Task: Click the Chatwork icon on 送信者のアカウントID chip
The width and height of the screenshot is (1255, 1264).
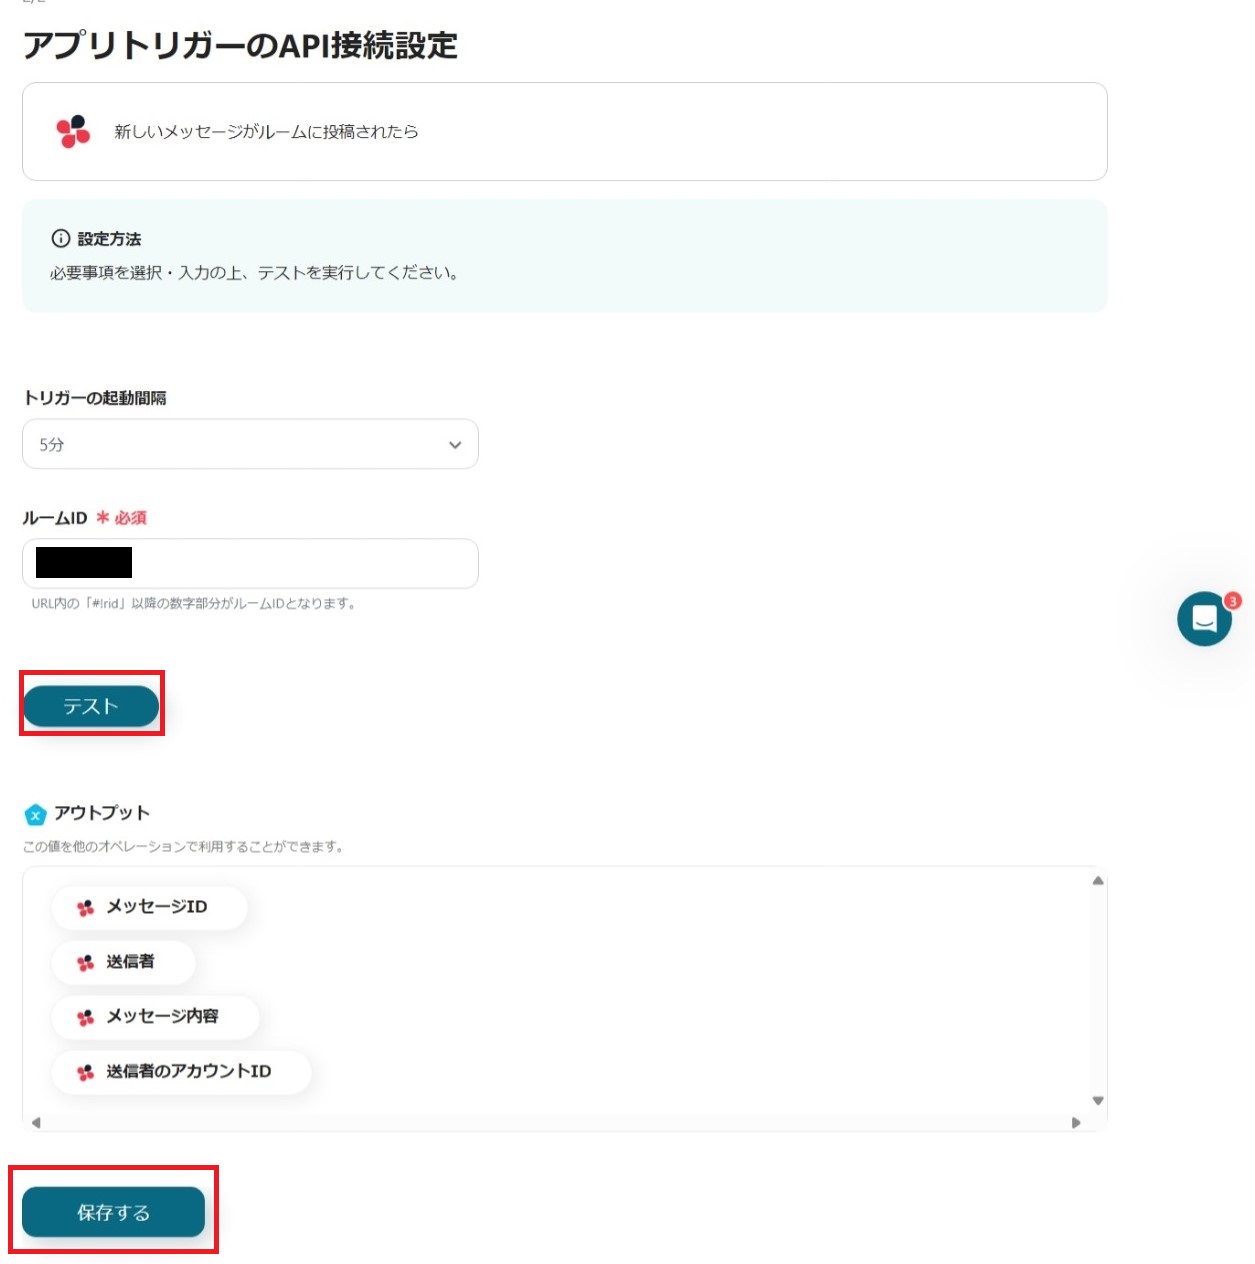Action: (86, 1072)
